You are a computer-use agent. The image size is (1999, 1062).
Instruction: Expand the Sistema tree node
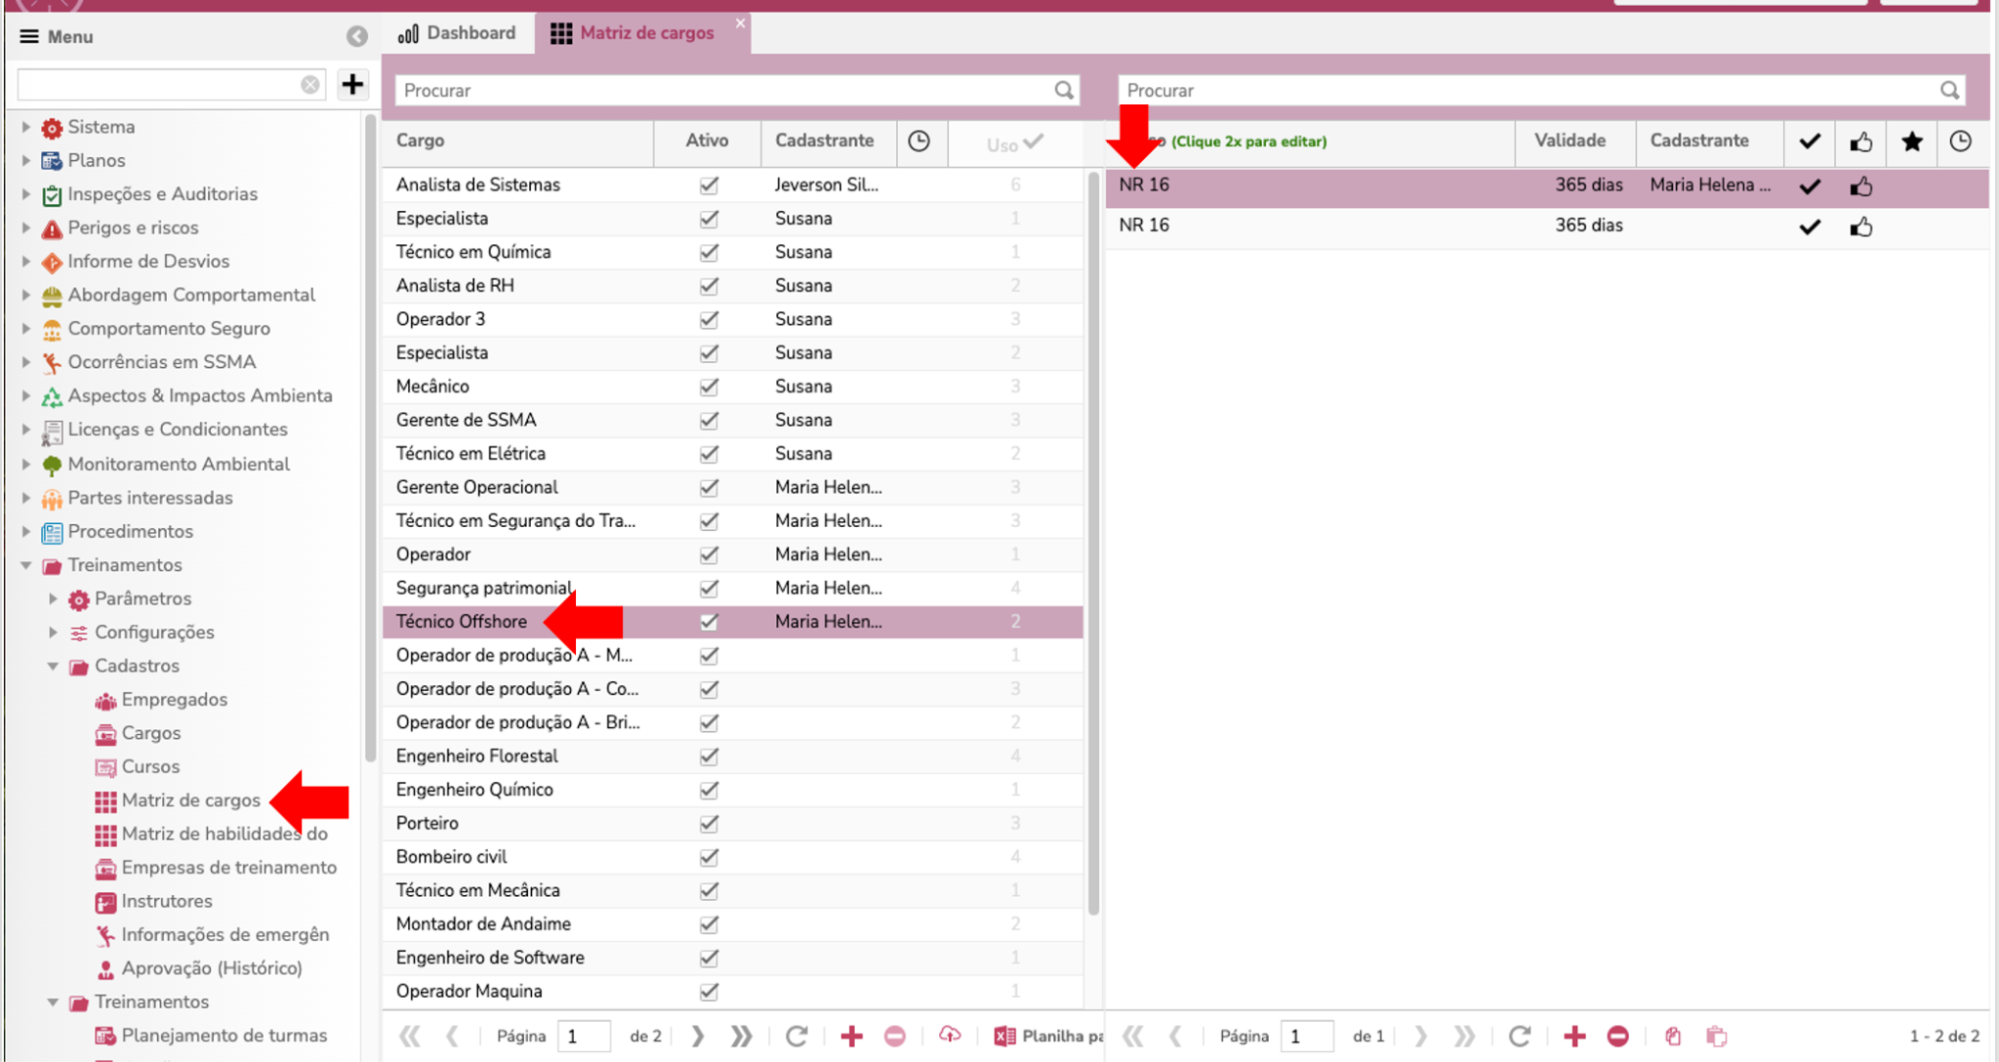27,127
